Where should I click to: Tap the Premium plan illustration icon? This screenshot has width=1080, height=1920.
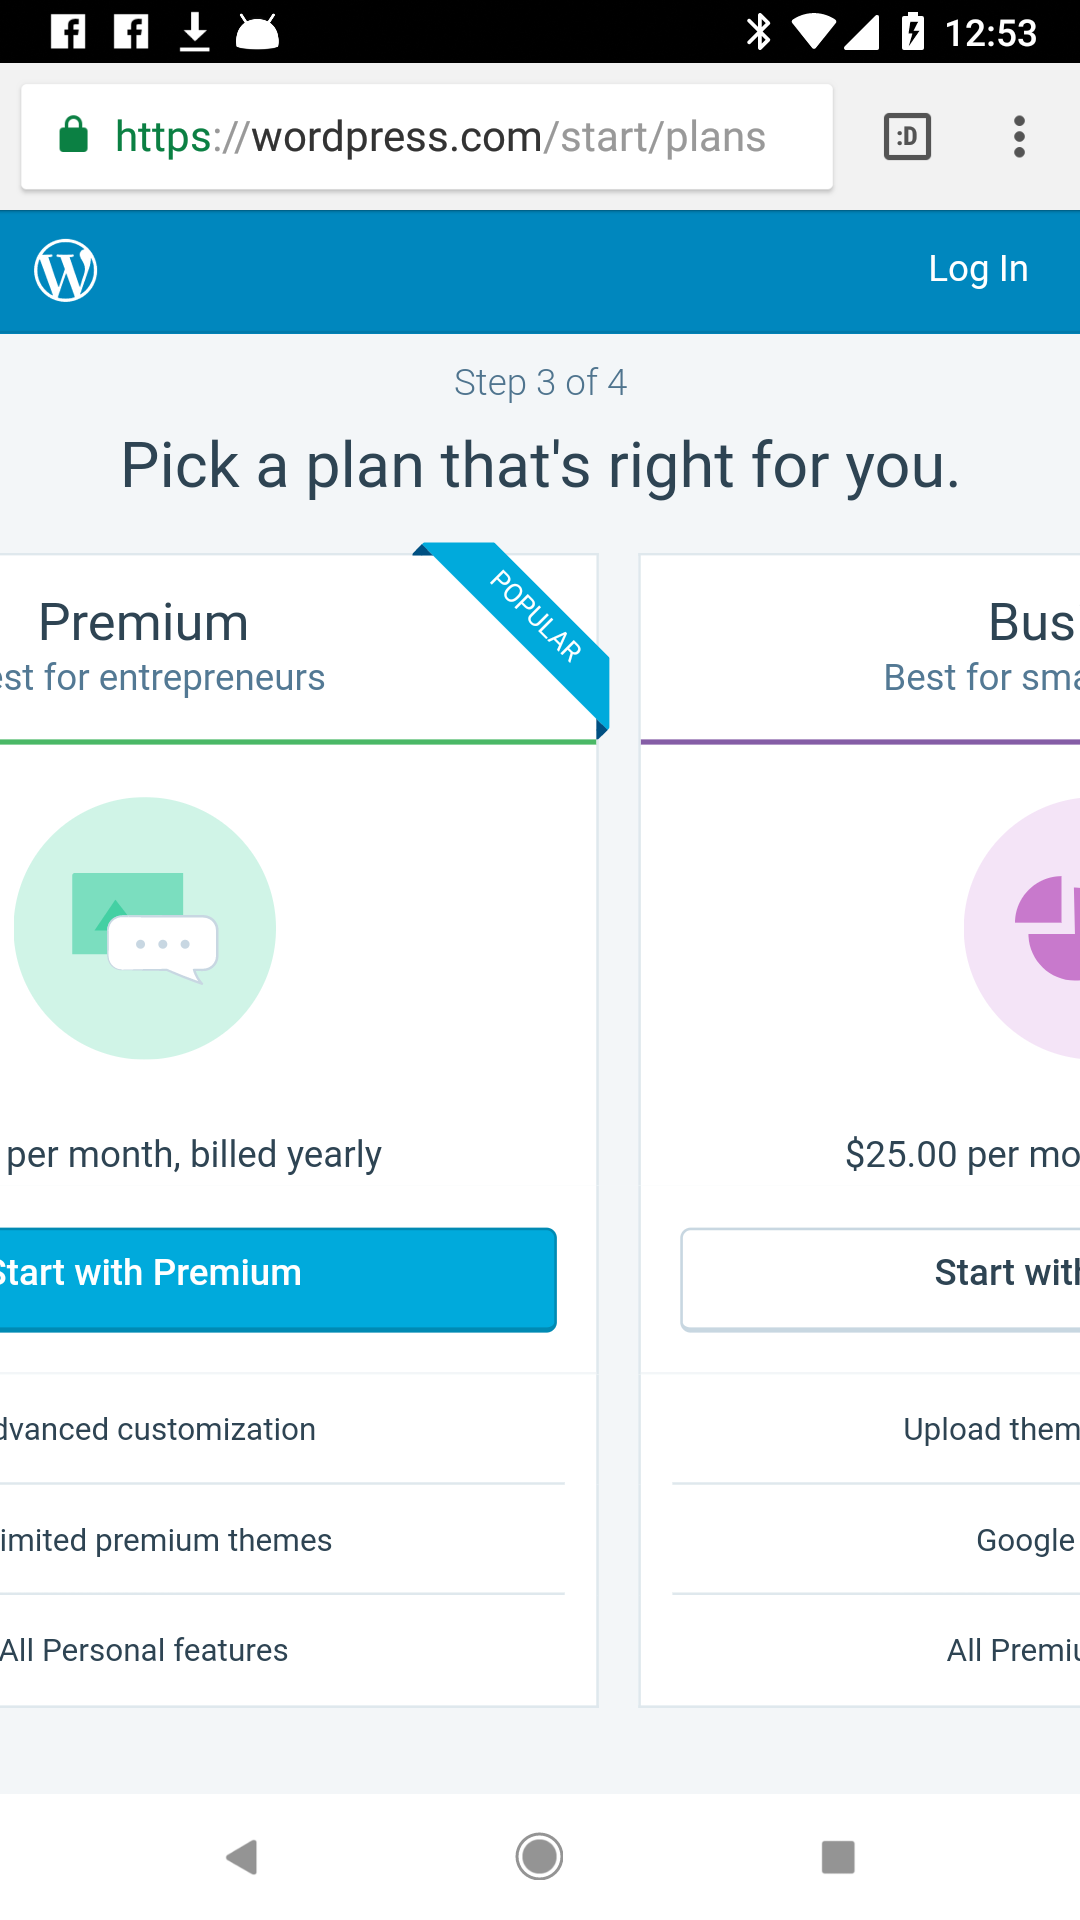click(x=145, y=928)
